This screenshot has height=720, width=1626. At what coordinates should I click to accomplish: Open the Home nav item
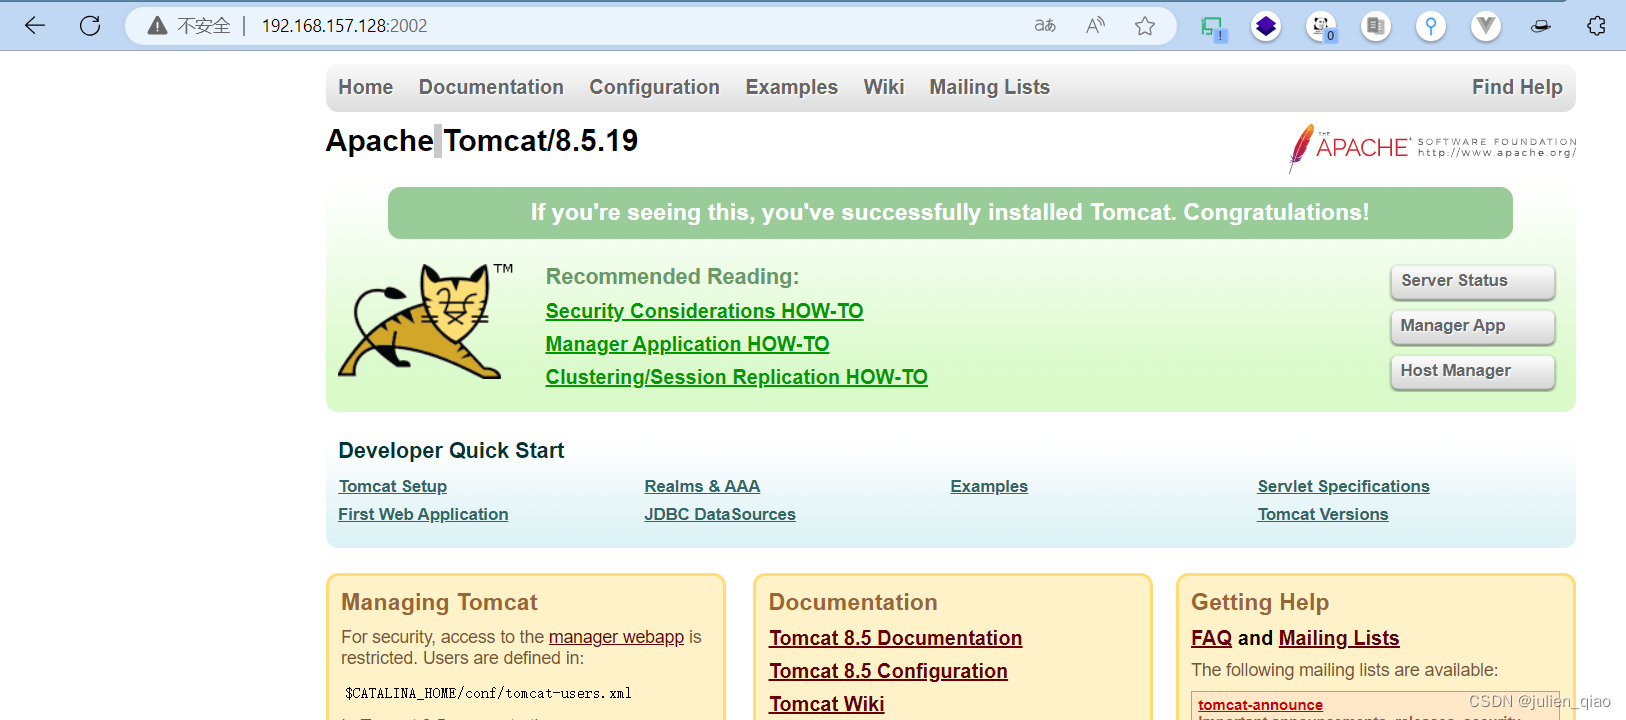click(365, 87)
